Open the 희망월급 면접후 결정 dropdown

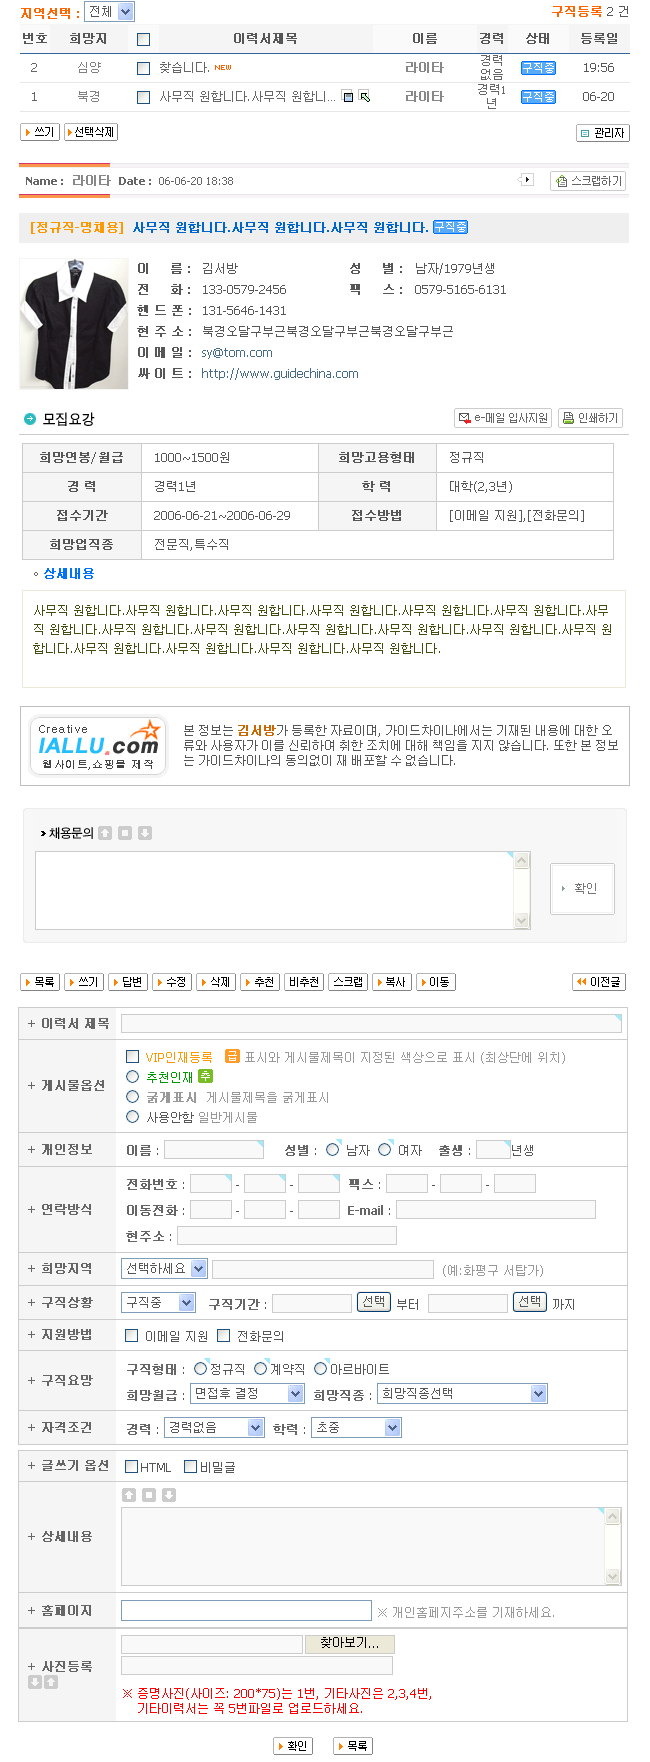pyautogui.click(x=247, y=1394)
